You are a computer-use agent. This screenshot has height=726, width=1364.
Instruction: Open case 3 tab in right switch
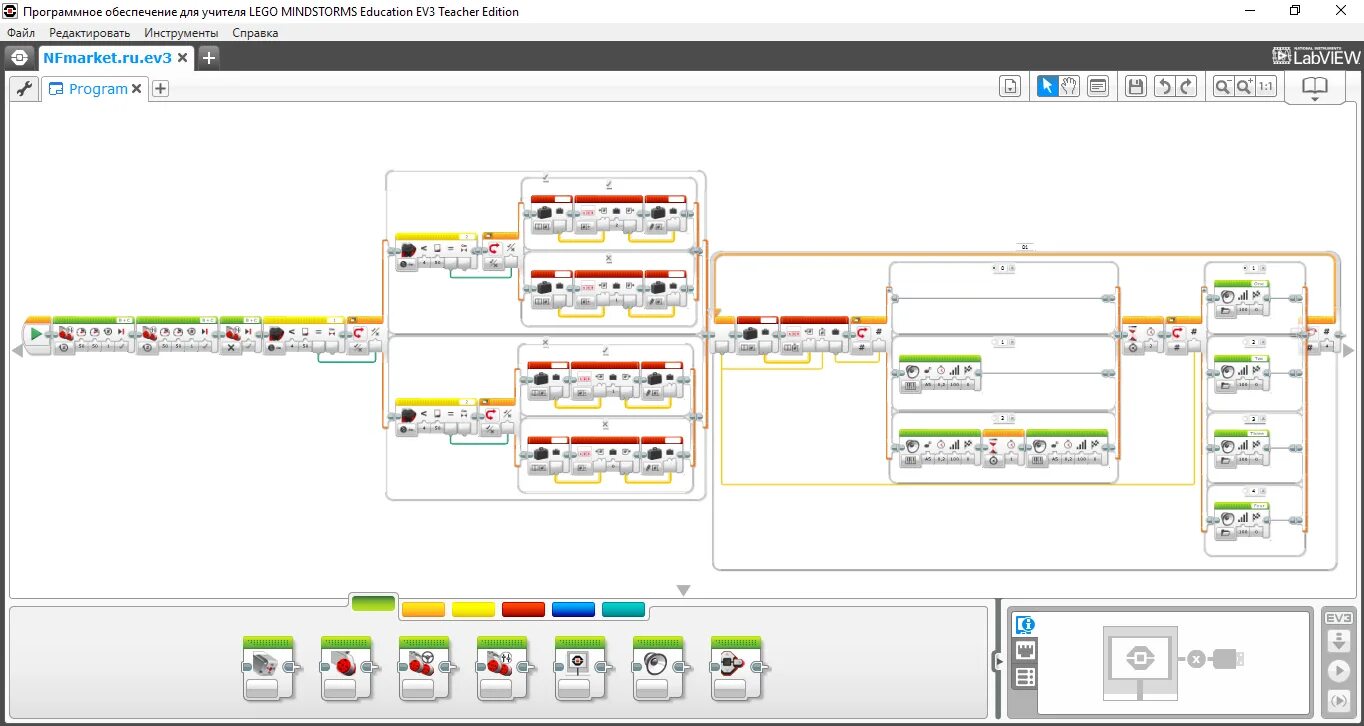pyautogui.click(x=1253, y=419)
